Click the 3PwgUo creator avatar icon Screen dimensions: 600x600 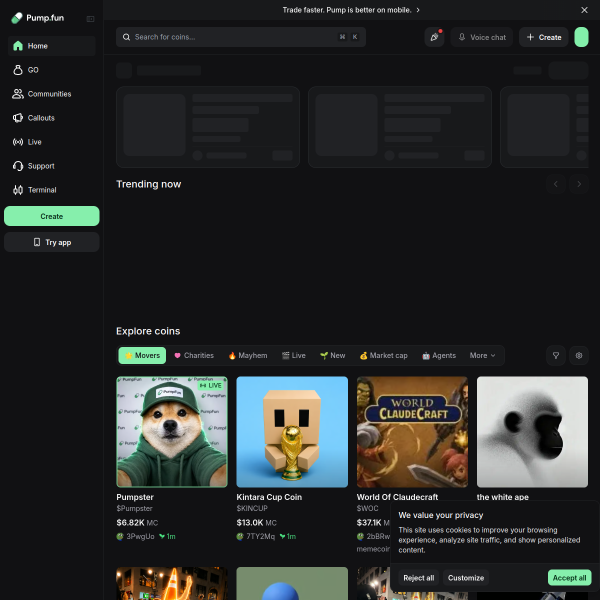[120, 536]
